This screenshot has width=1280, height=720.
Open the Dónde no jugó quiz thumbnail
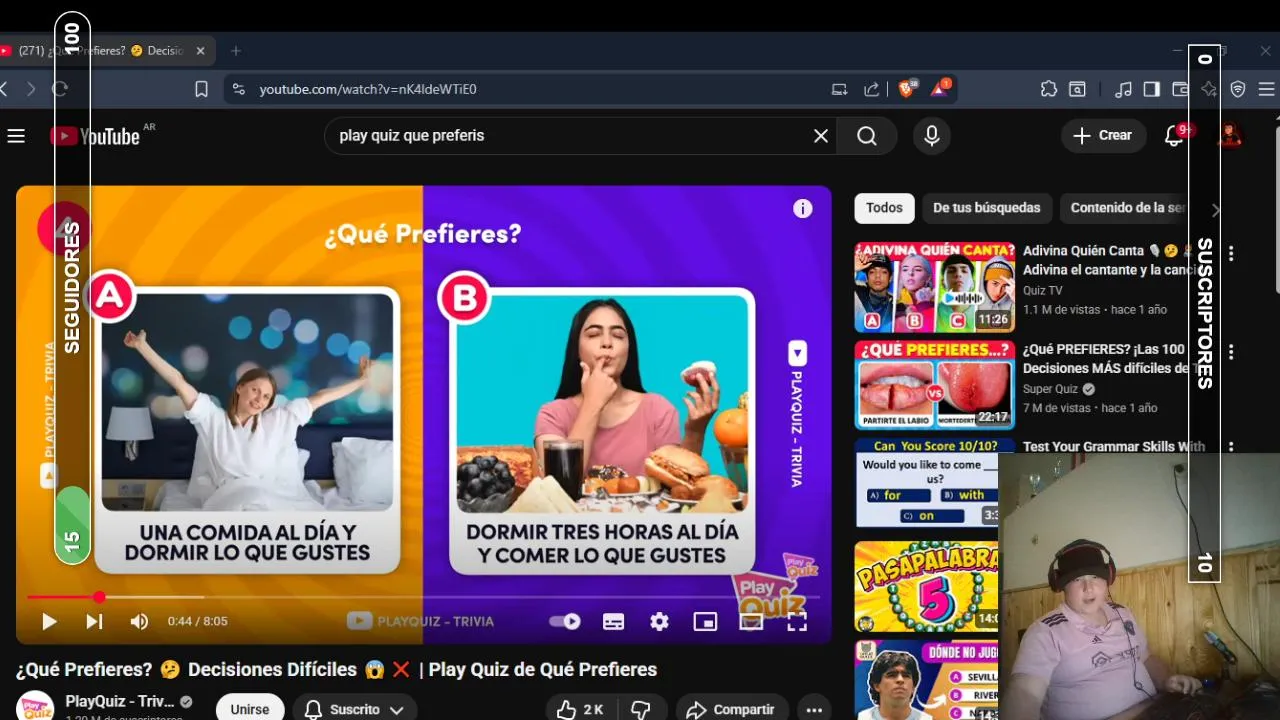926,680
